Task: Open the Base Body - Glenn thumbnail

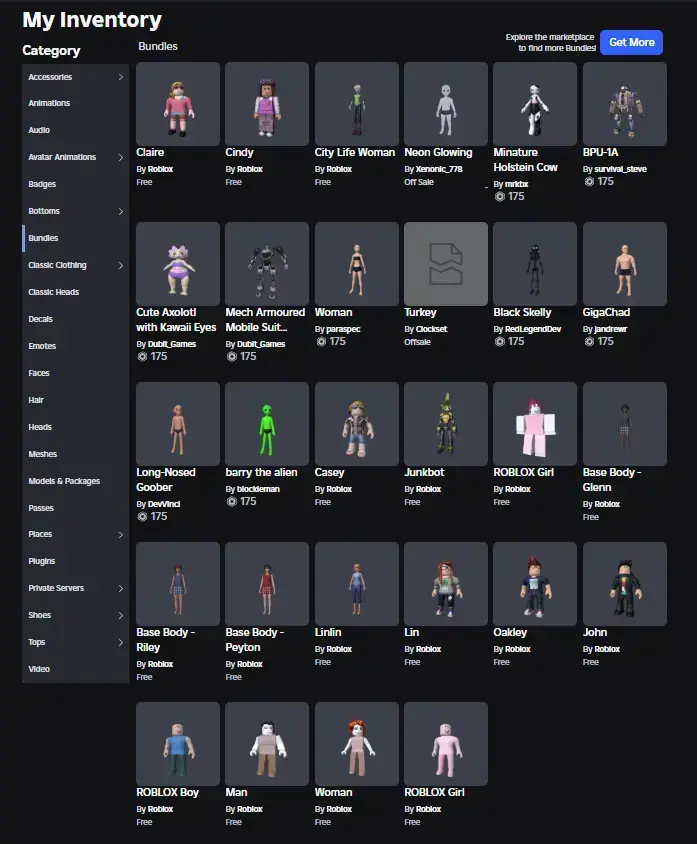Action: tap(624, 424)
